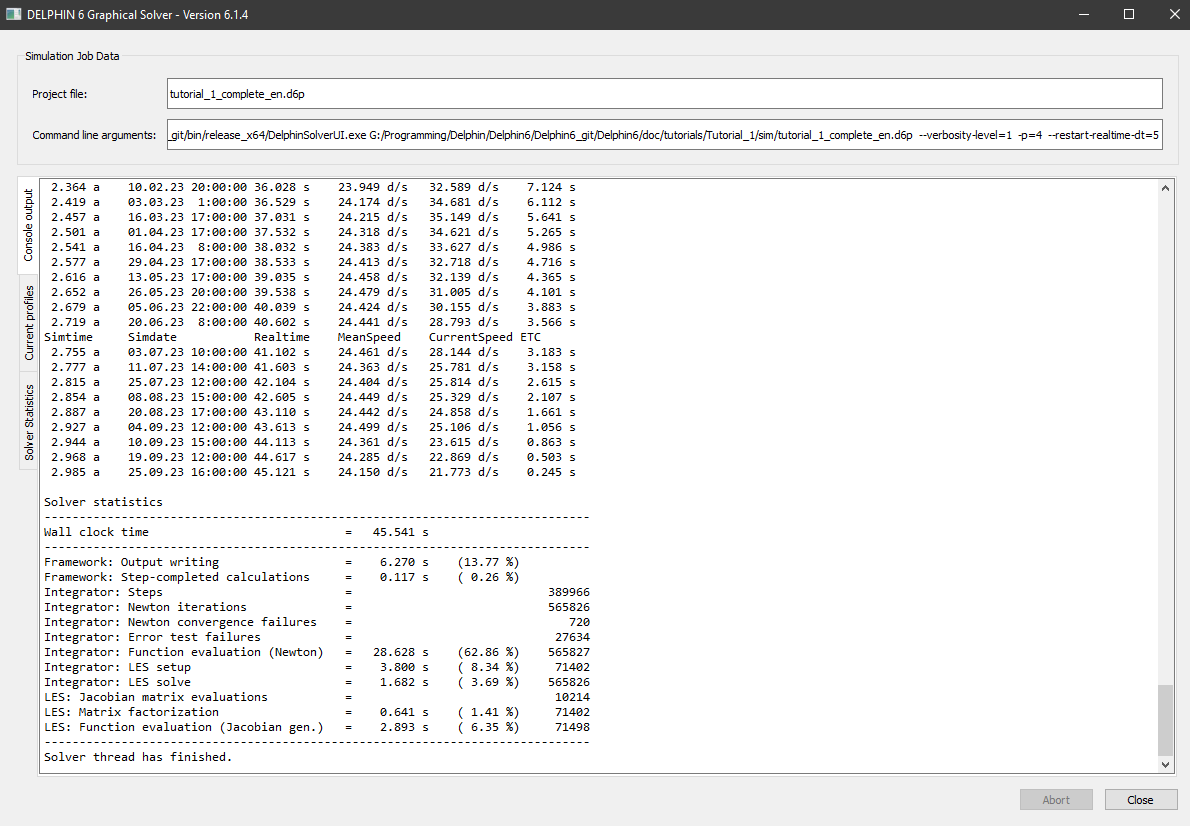Click simdate 03.07.23 10:00:00
Screen dimensions: 1190x826
point(187,352)
